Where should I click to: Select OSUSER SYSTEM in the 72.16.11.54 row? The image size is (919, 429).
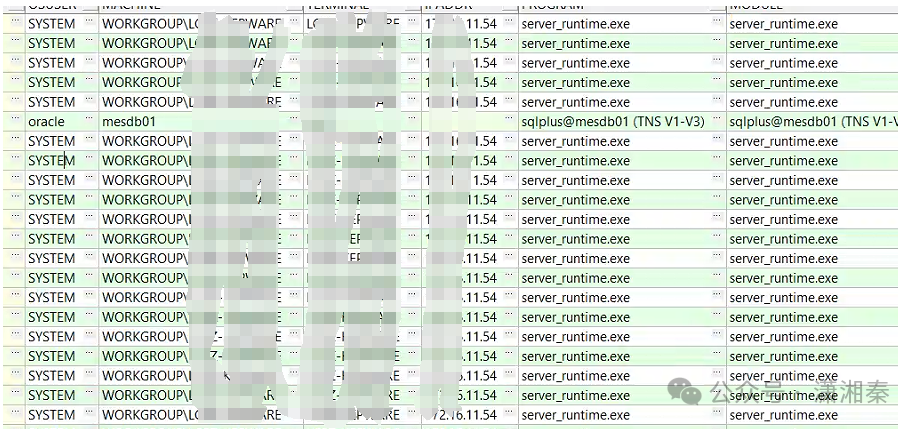(x=55, y=416)
